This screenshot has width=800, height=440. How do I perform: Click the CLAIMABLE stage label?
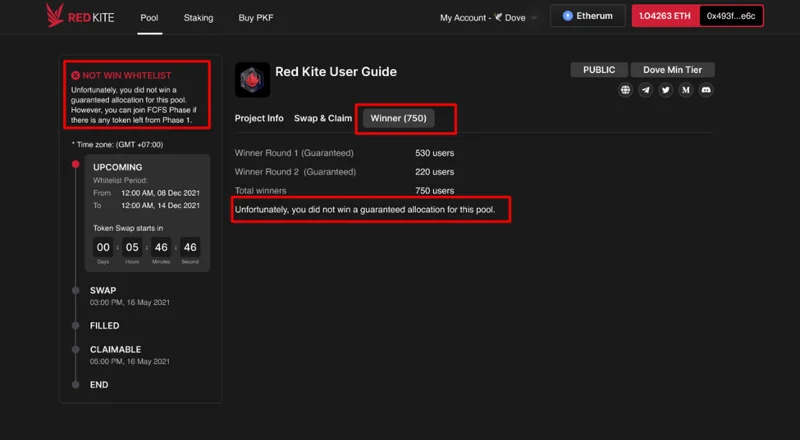pyautogui.click(x=115, y=350)
